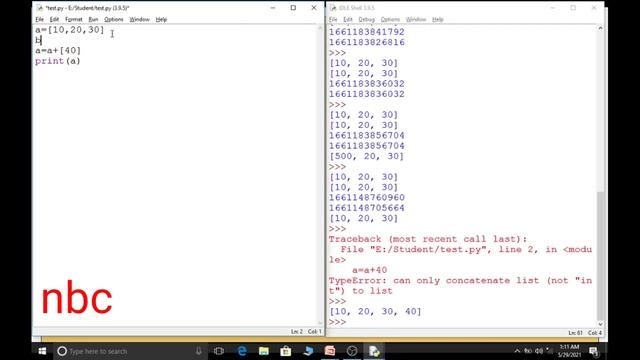Click the 'Traceback (most recent call last):' line
The image size is (640, 360).
click(x=428, y=239)
